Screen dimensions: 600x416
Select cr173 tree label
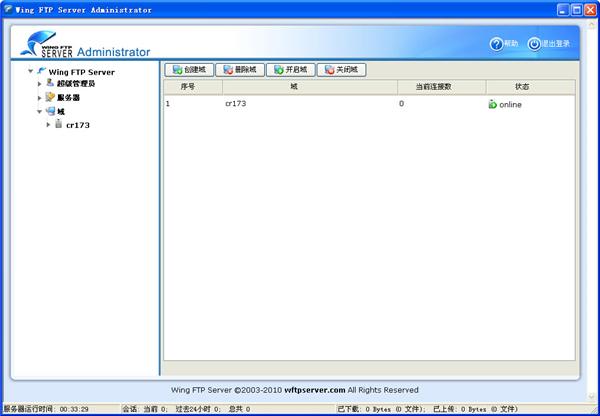78,125
